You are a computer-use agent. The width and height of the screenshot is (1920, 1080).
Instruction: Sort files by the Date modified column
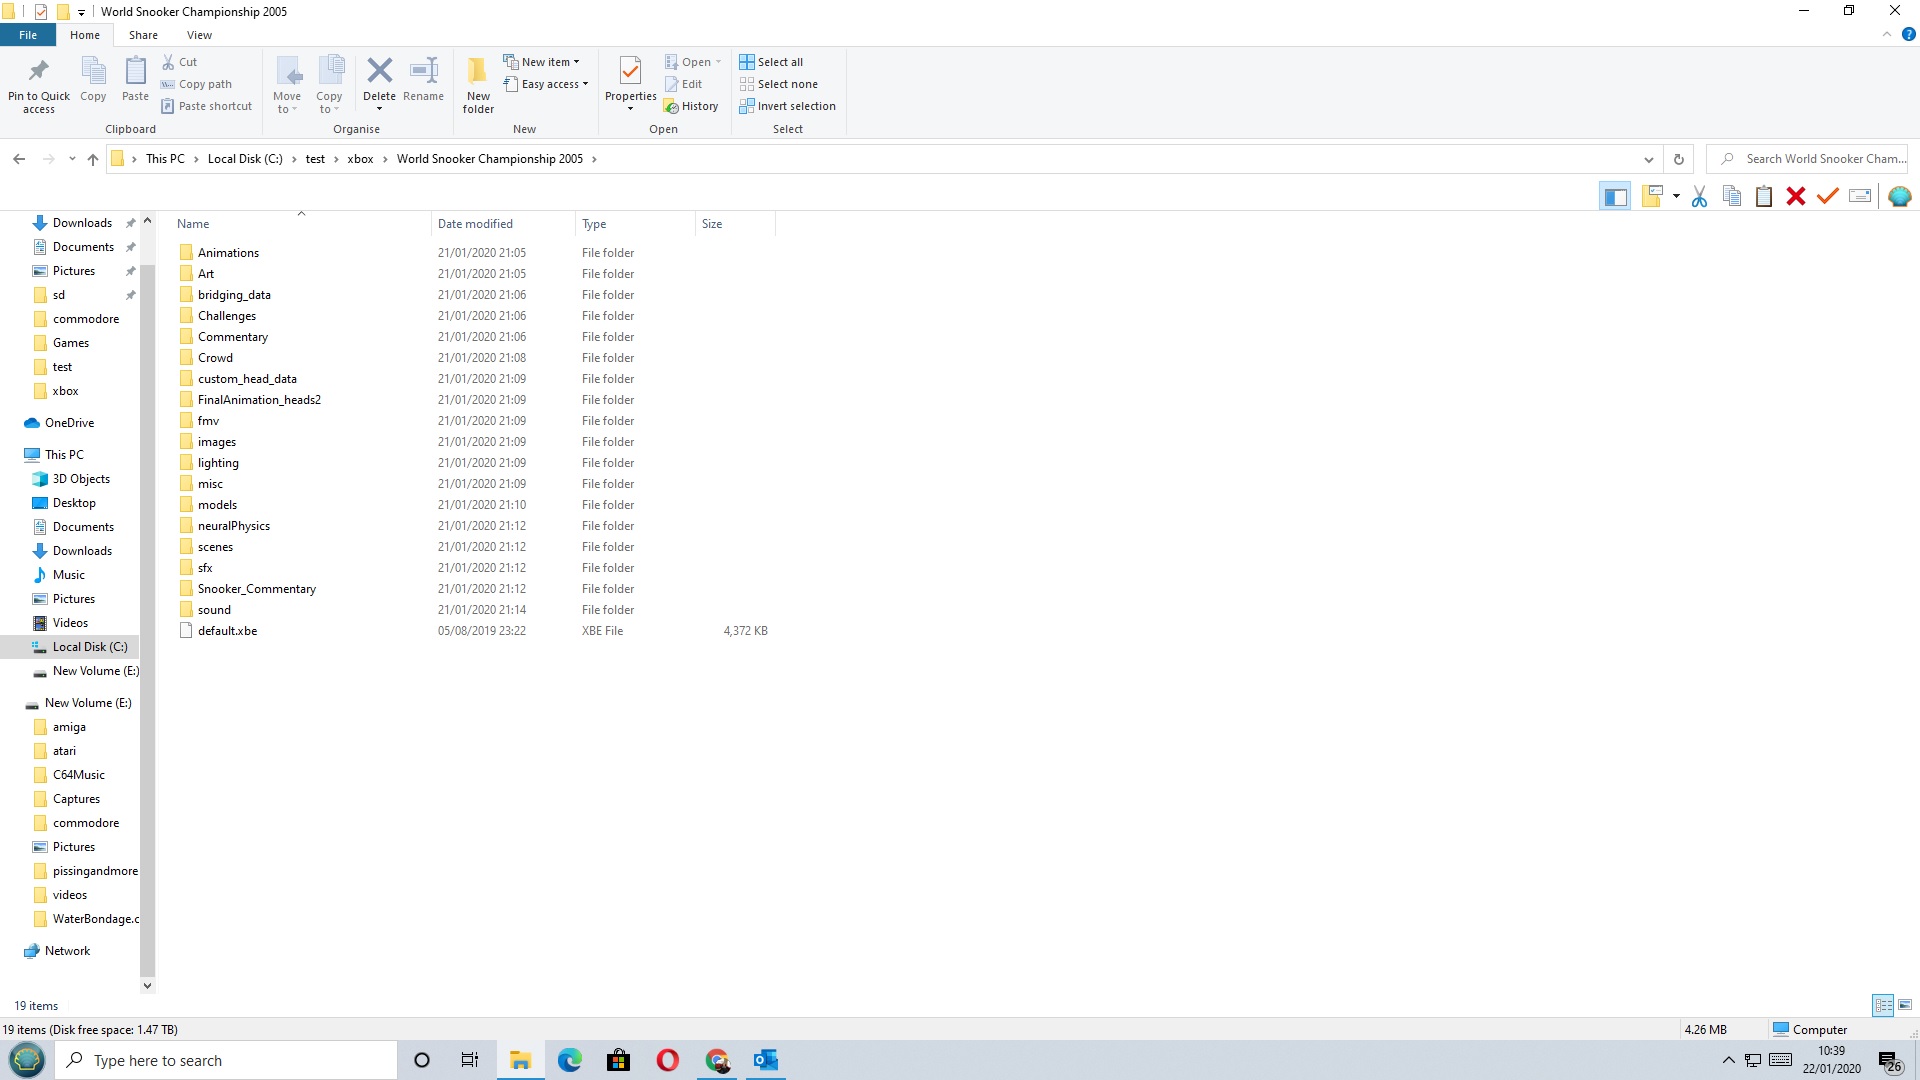(x=503, y=224)
